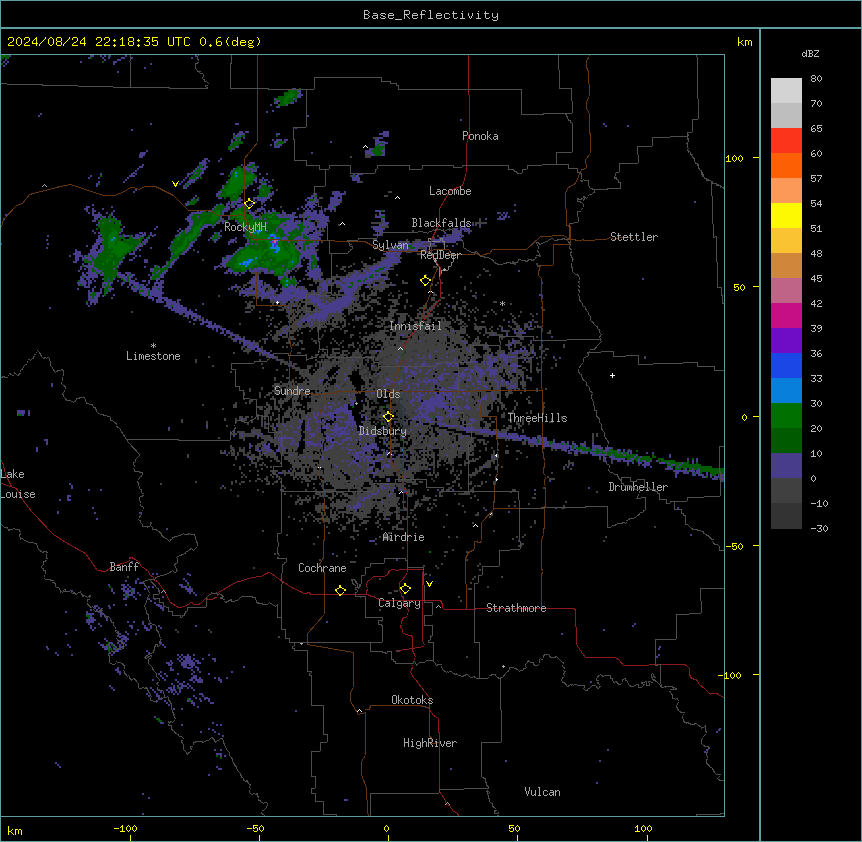This screenshot has height=842, width=862.
Task: Click the Blackfalds label
Action: click(441, 223)
